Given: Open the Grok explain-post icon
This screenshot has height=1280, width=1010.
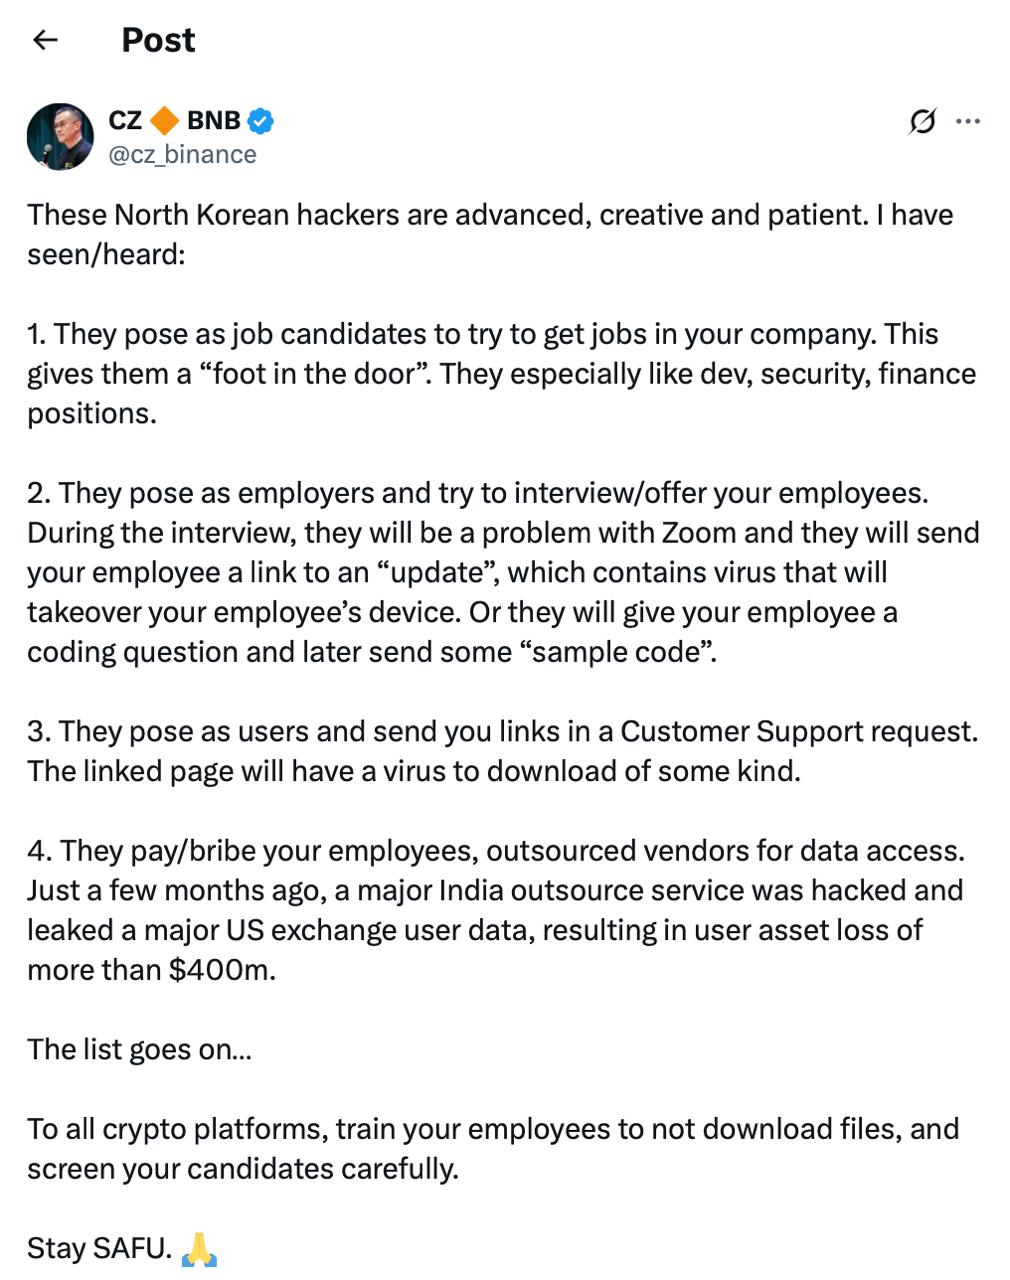Looking at the screenshot, I should [922, 122].
